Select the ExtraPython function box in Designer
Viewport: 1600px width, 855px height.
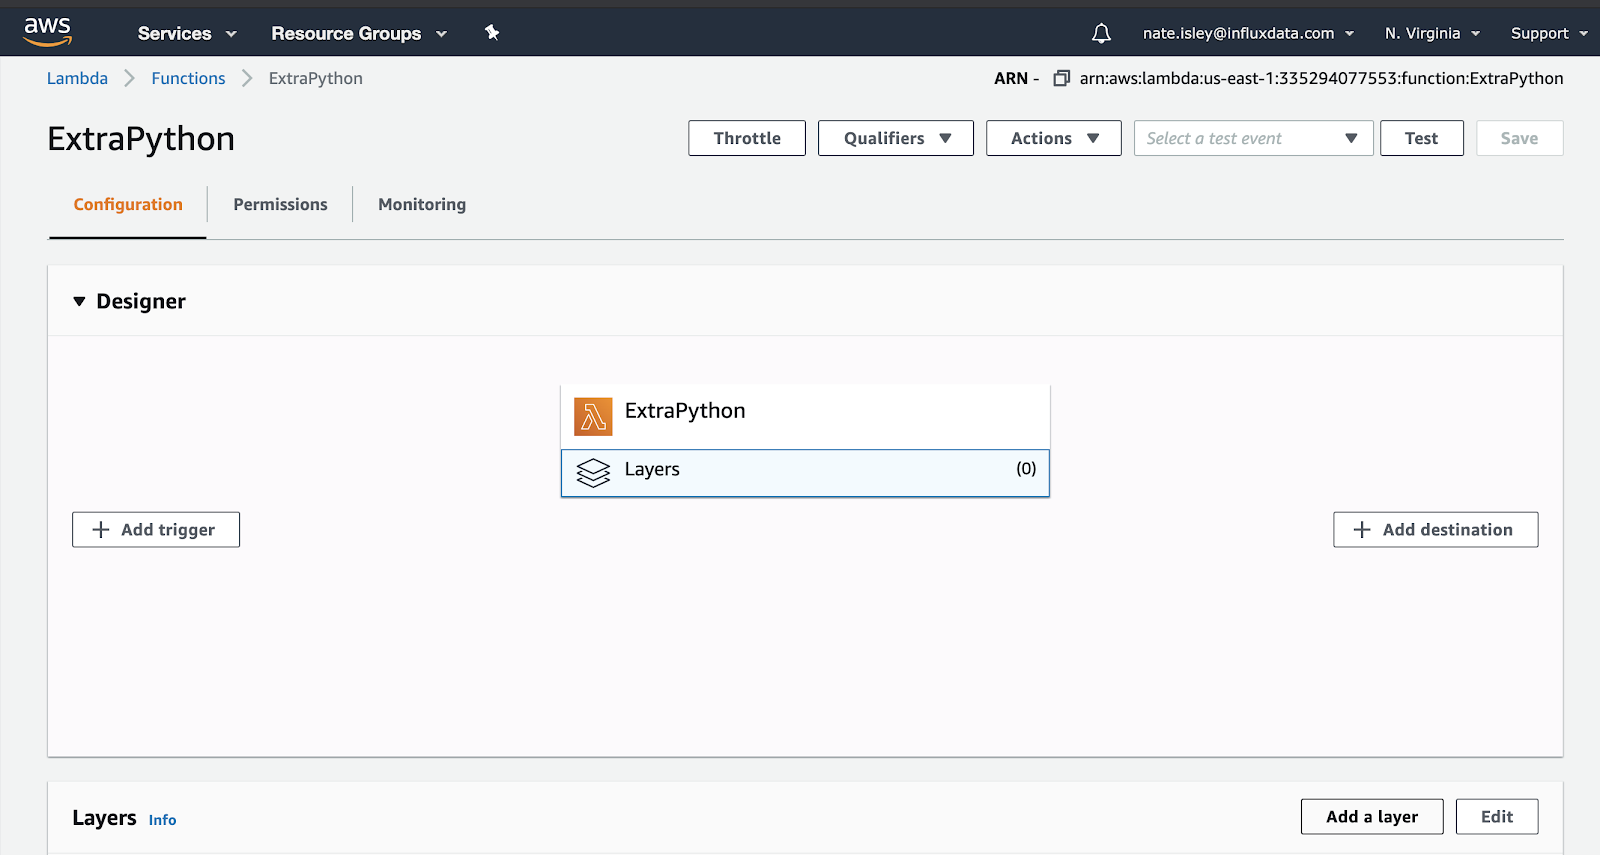click(805, 417)
